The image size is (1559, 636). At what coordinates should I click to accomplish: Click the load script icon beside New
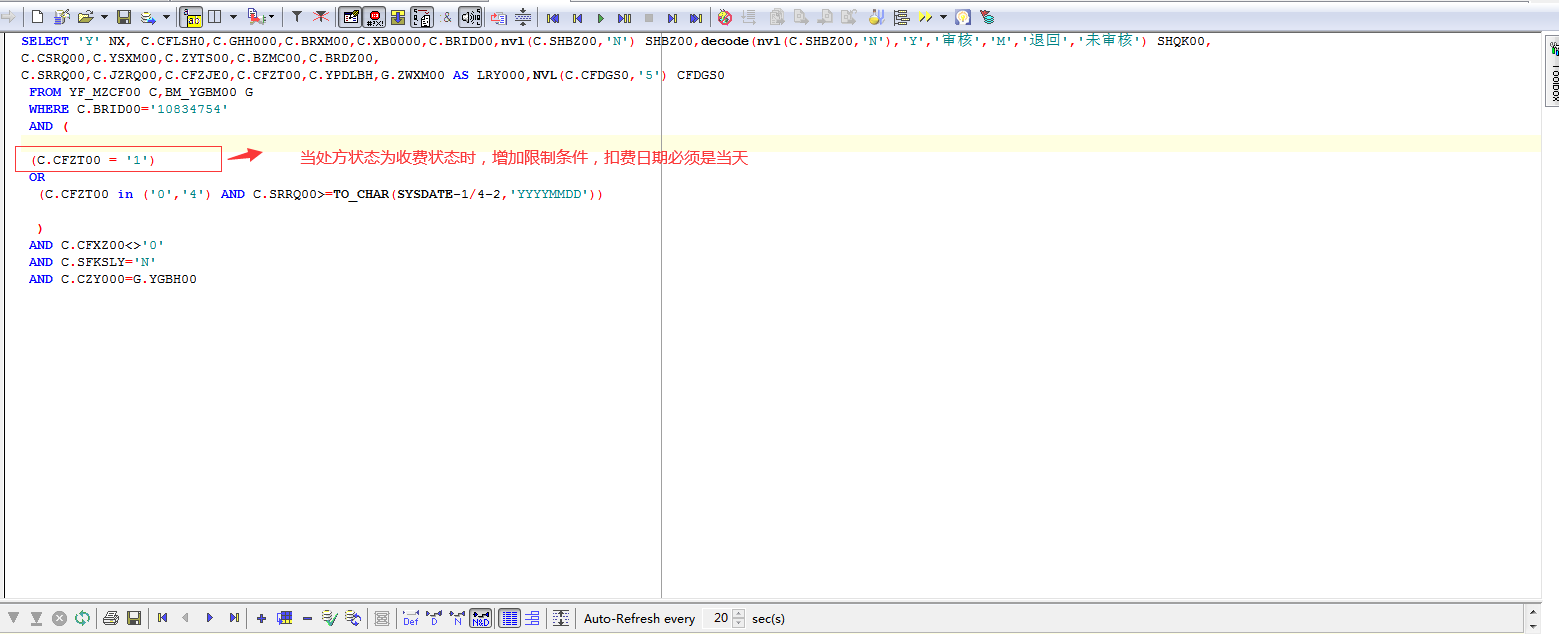click(x=62, y=17)
